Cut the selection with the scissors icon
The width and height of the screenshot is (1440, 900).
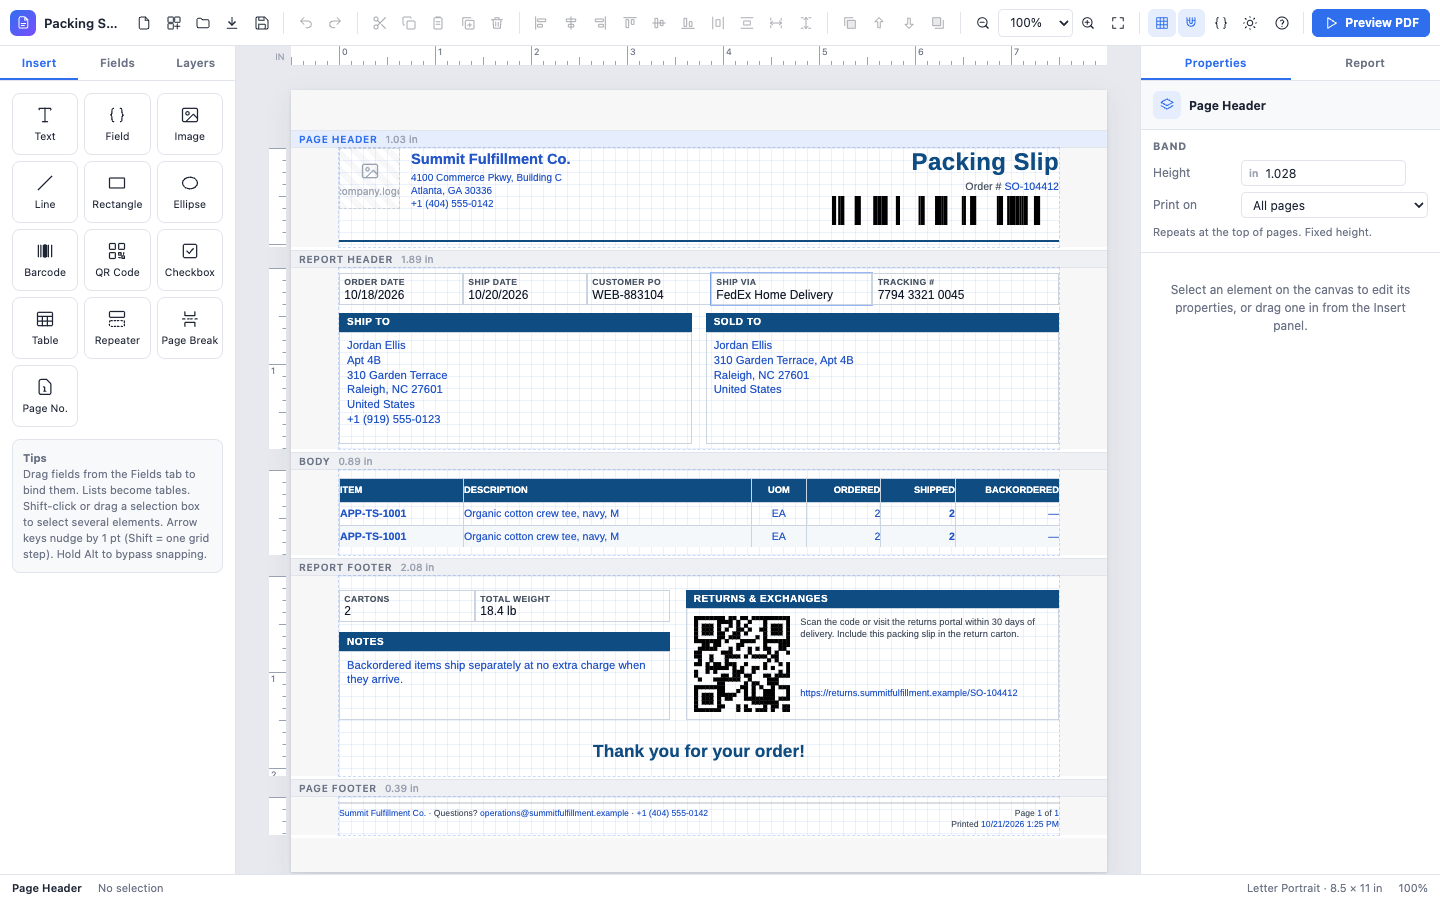pyautogui.click(x=379, y=23)
